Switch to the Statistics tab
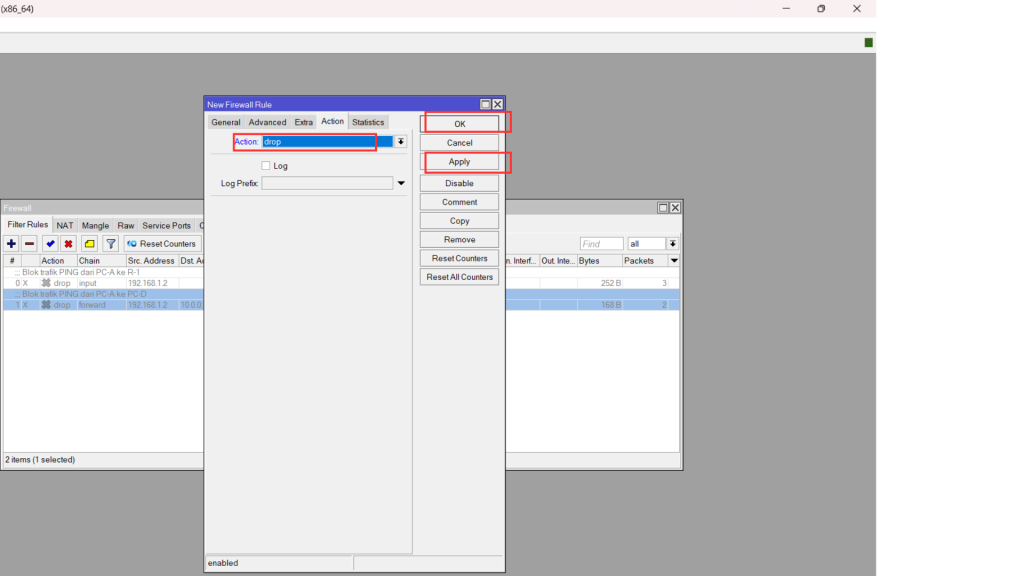1024x576 pixels. 368,122
